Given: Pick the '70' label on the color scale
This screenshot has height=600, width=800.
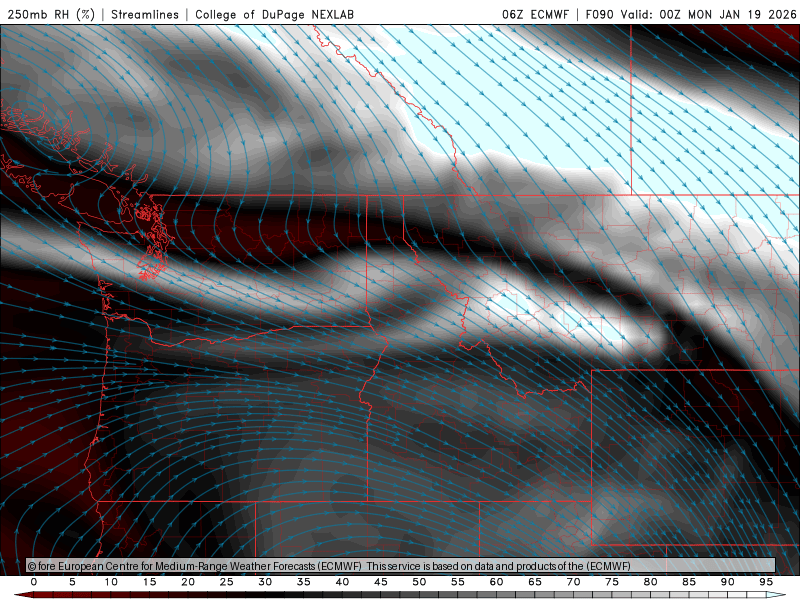Looking at the screenshot, I should [573, 582].
